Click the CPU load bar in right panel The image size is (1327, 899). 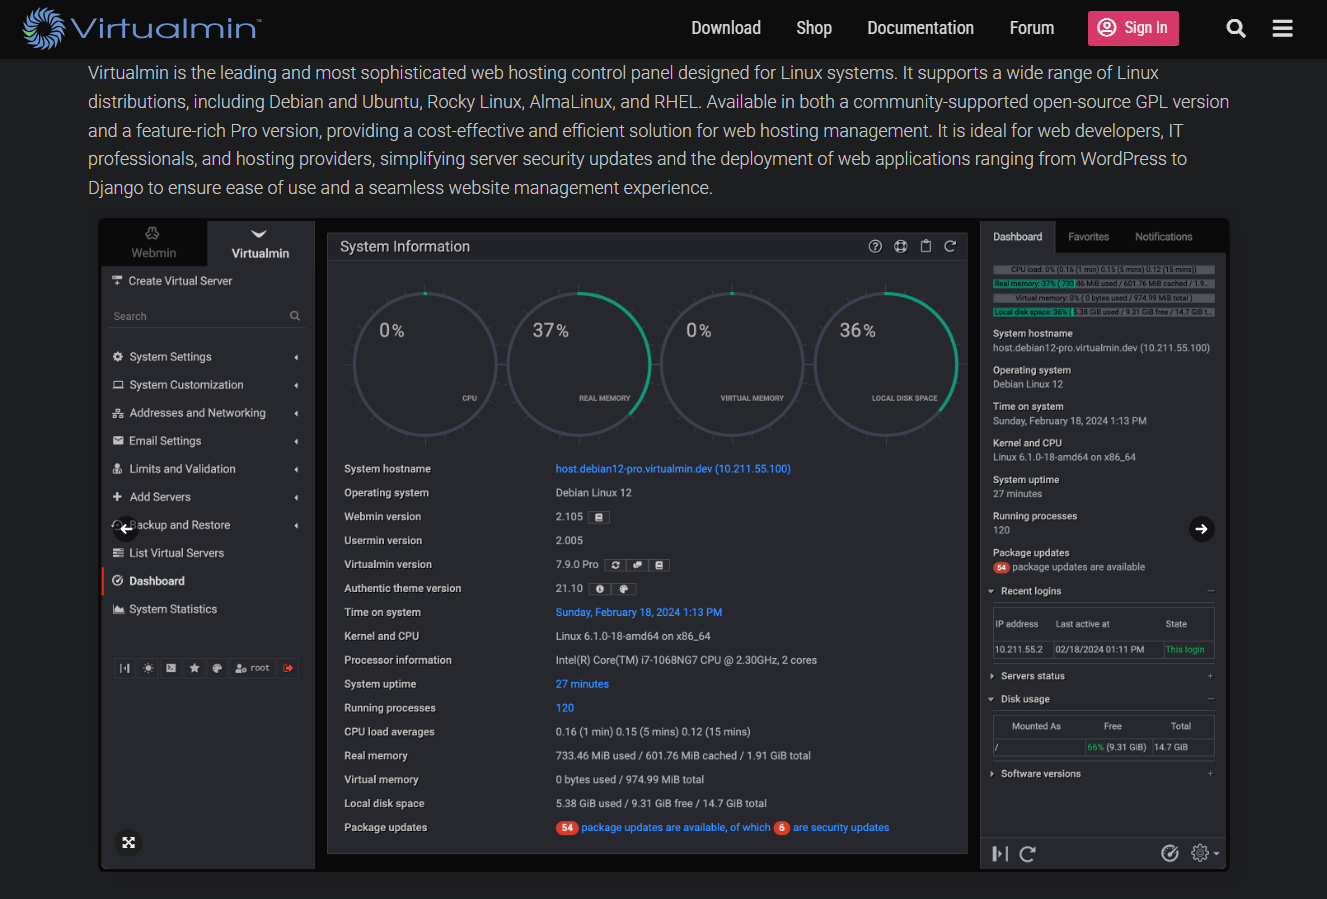[x=1104, y=270]
